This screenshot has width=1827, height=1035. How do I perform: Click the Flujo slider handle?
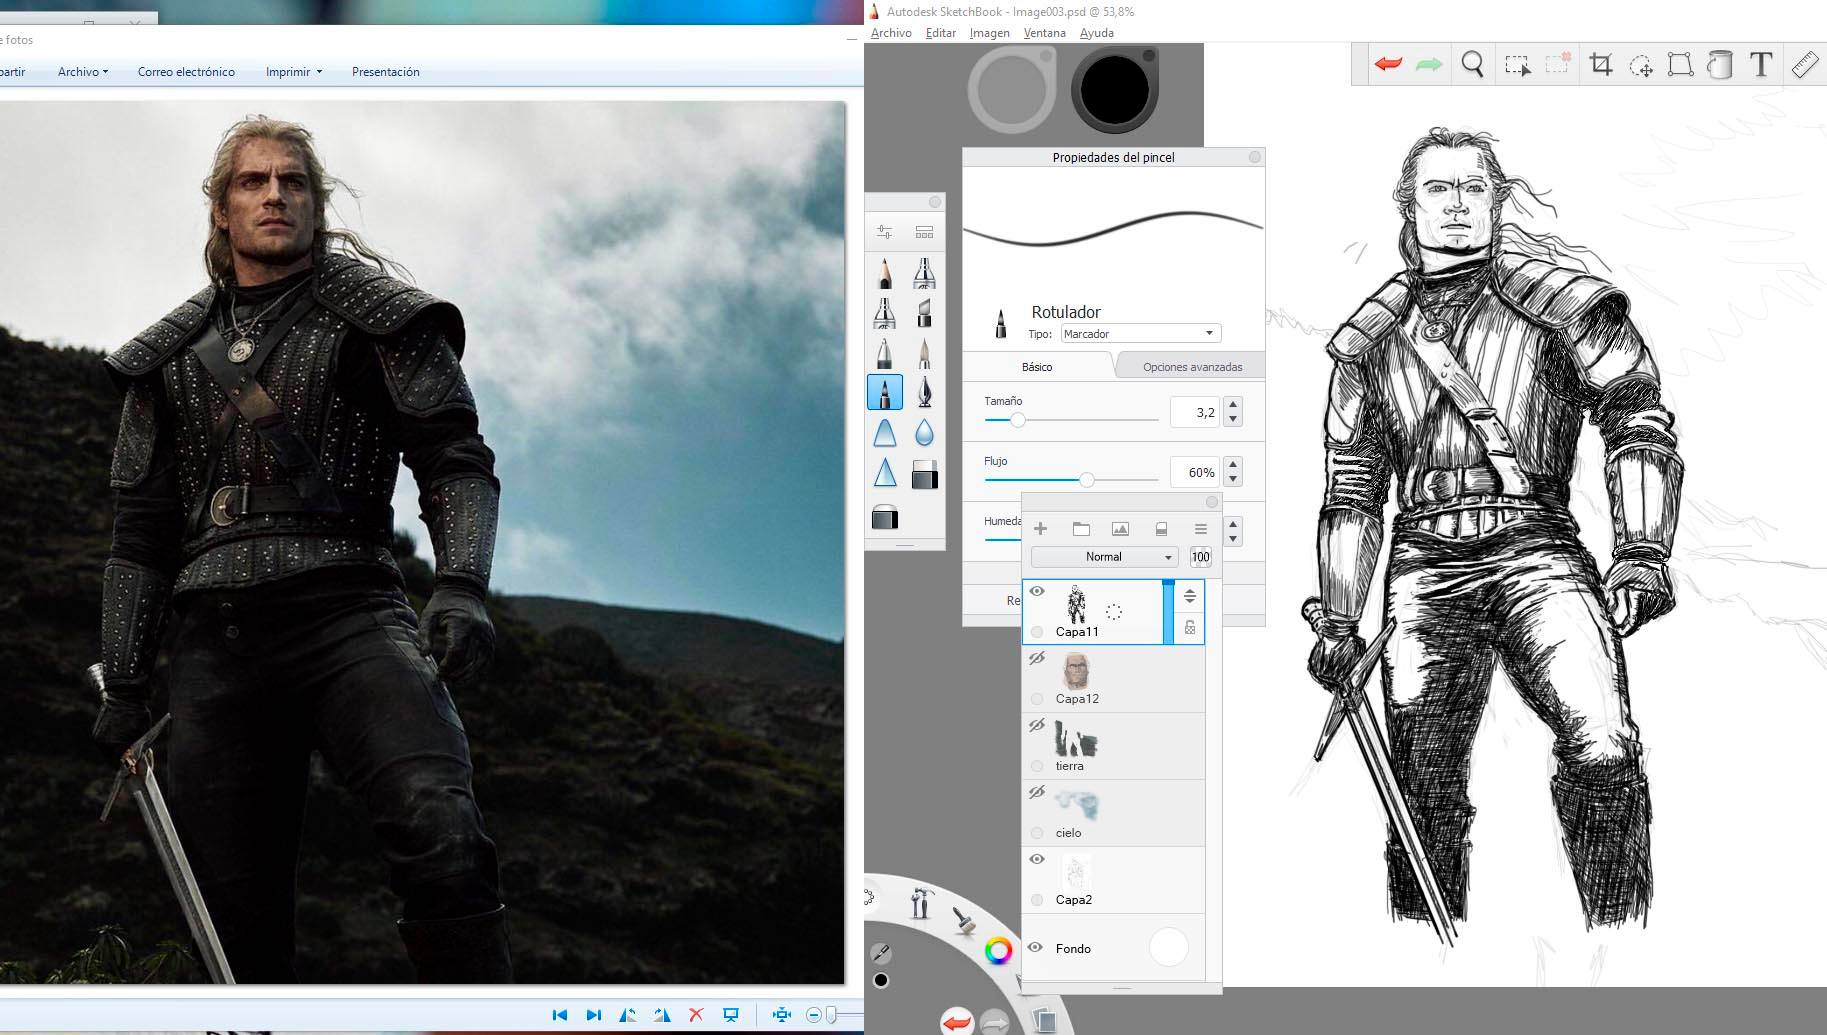pyautogui.click(x=1087, y=480)
